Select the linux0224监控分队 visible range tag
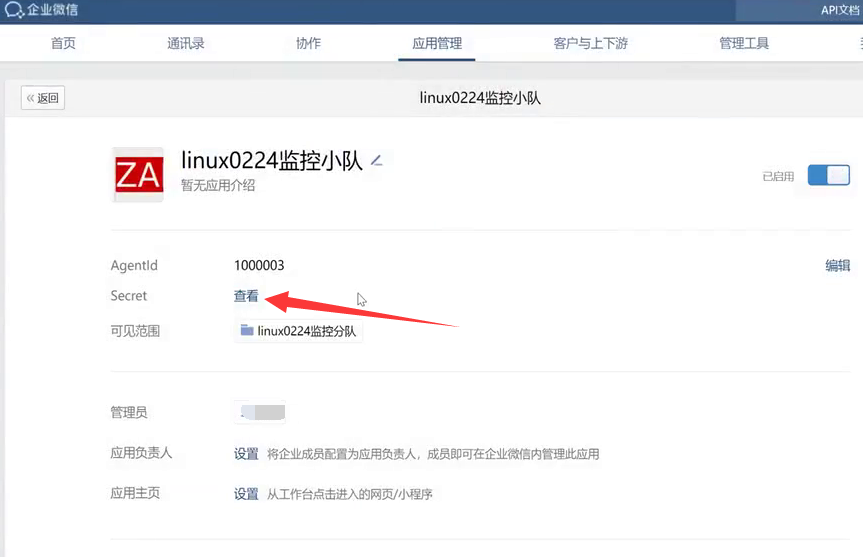 click(298, 331)
